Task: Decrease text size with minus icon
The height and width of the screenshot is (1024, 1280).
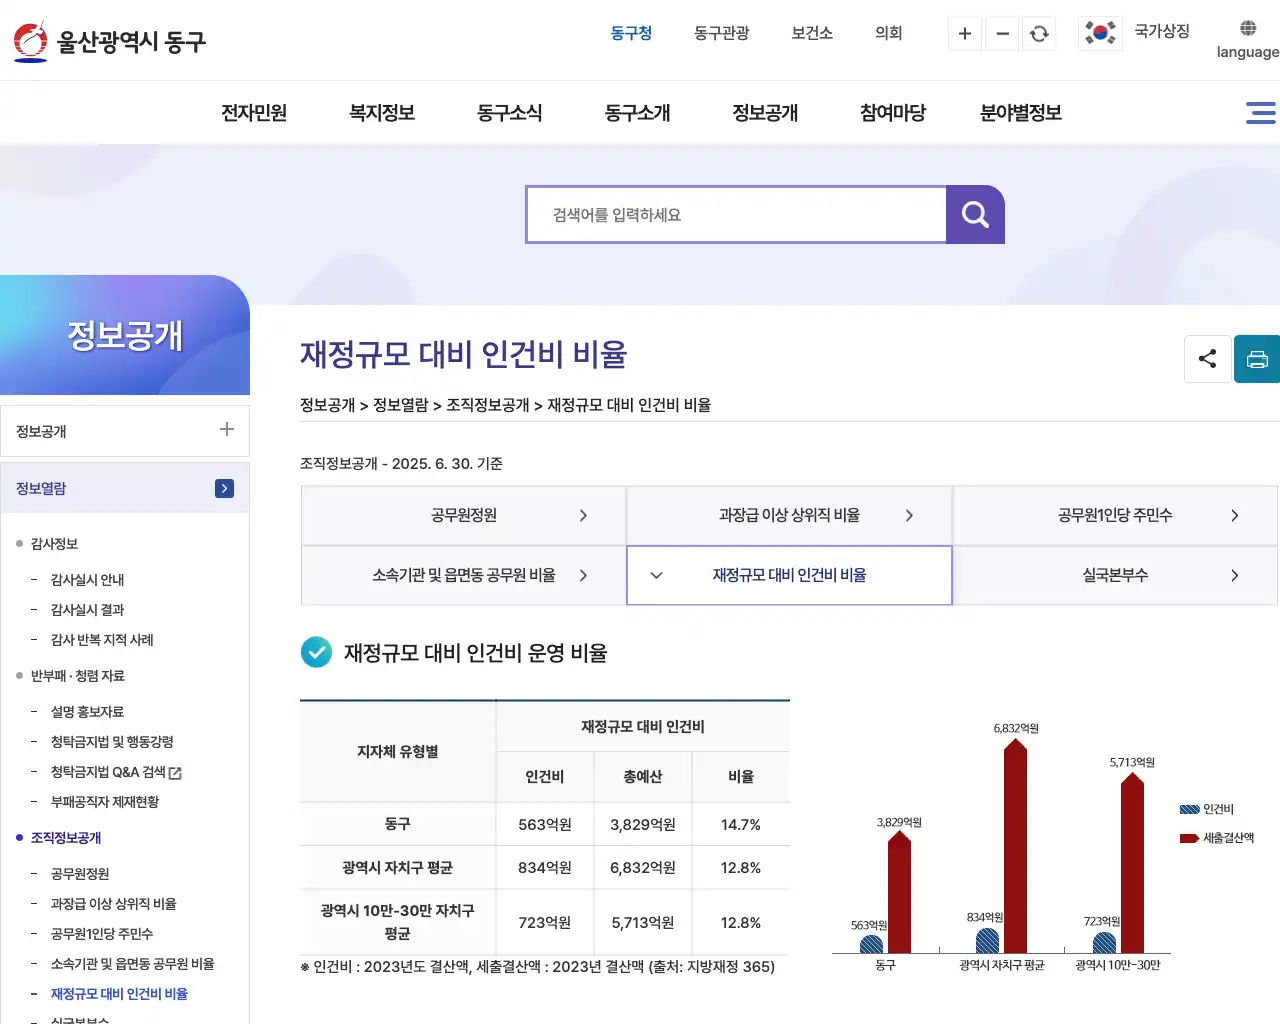Action: tap(1002, 34)
